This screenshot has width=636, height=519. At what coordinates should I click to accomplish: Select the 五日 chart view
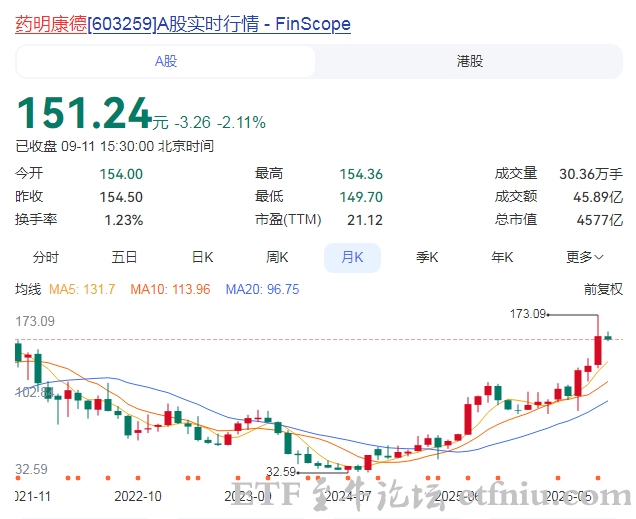click(x=124, y=257)
